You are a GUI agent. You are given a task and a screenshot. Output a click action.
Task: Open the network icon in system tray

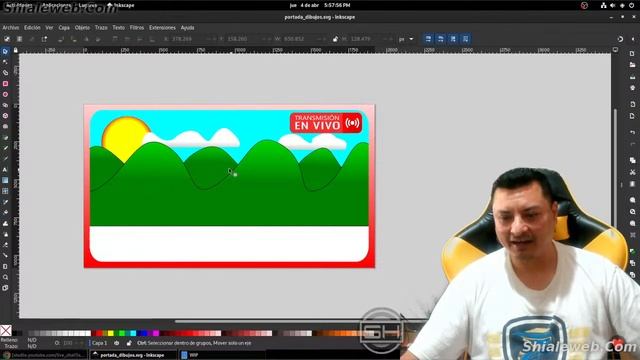click(603, 5)
